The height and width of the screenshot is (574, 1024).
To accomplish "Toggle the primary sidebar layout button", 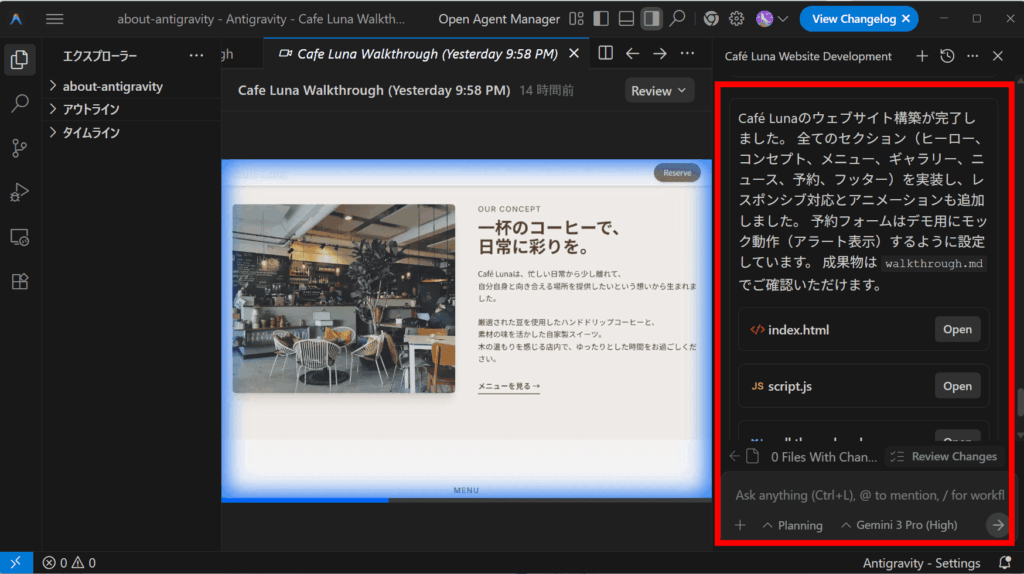I will point(601,18).
